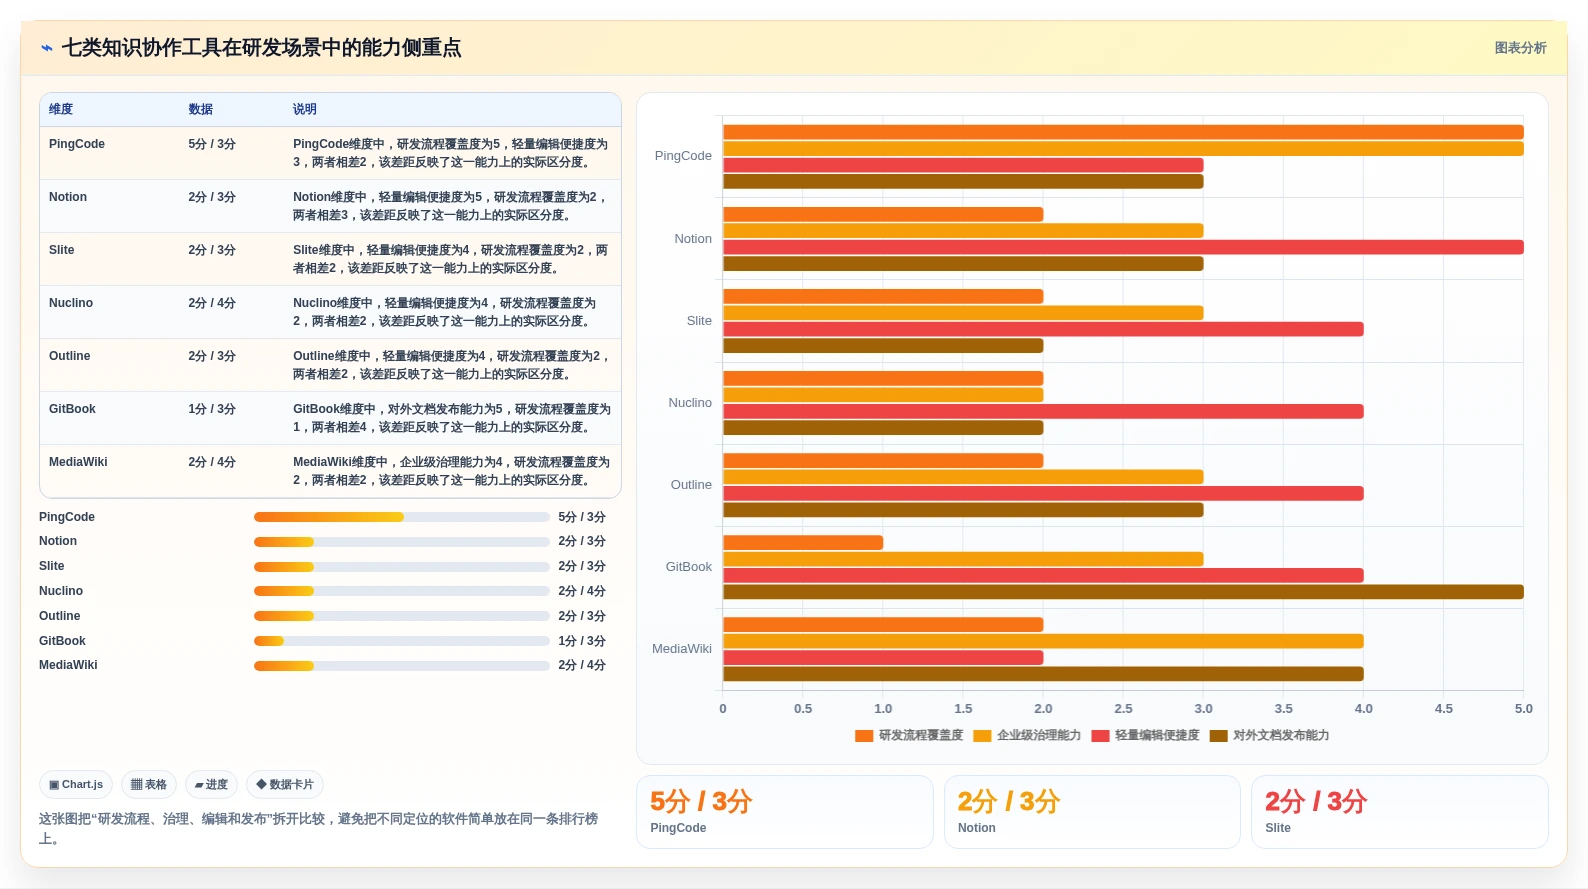Select the 表格 chip
1588x889 pixels.
pyautogui.click(x=149, y=785)
